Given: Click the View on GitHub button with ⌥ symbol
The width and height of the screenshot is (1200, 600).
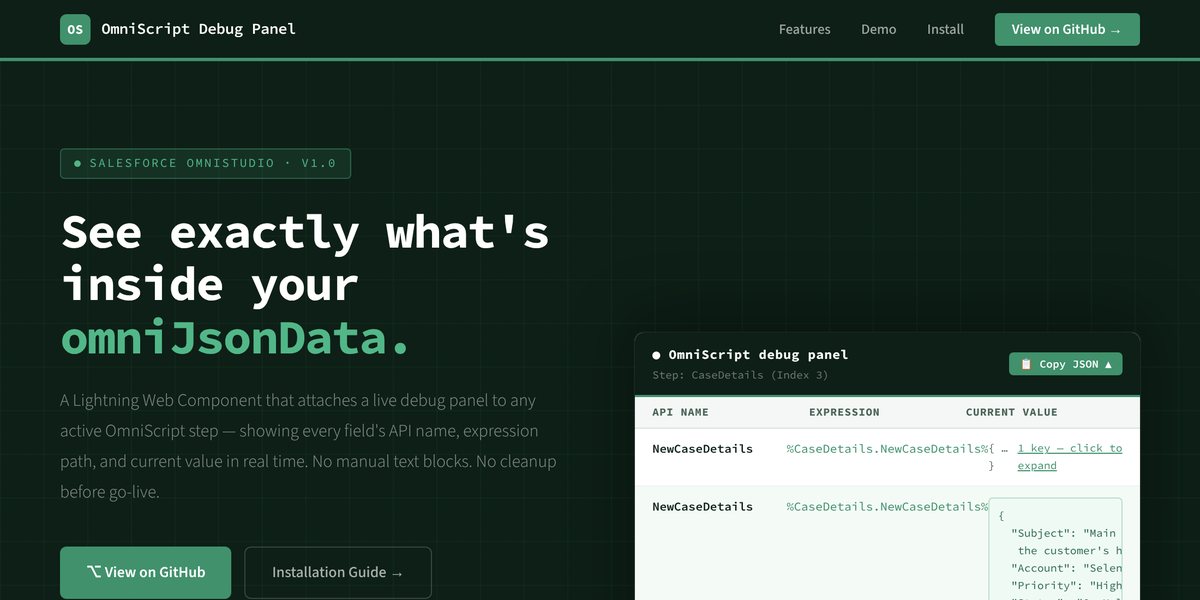Looking at the screenshot, I should pyautogui.click(x=146, y=572).
